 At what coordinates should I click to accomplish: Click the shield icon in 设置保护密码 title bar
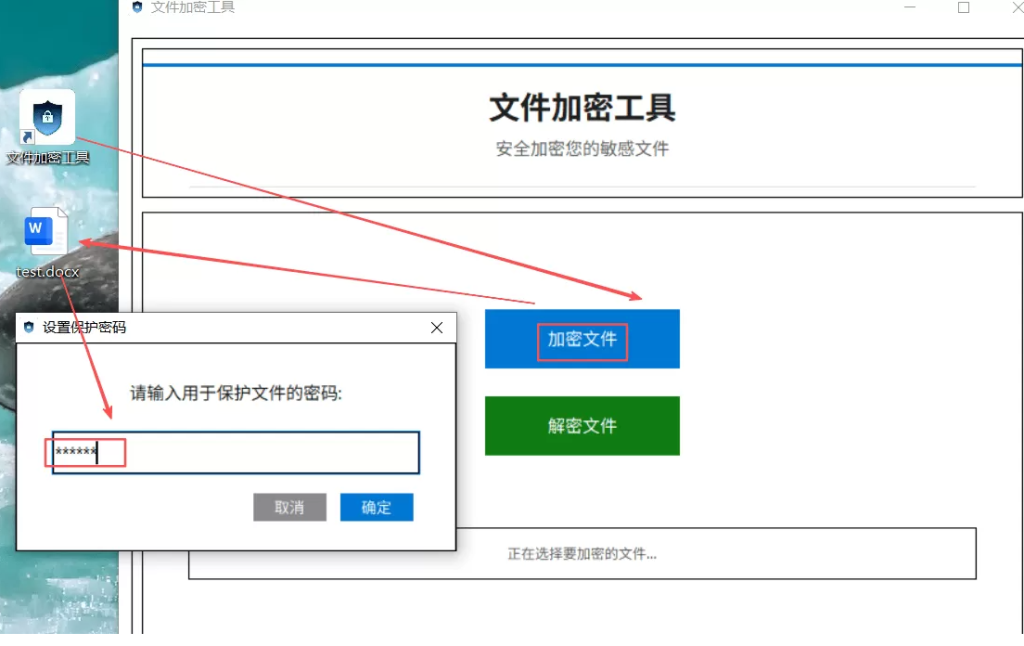click(29, 327)
